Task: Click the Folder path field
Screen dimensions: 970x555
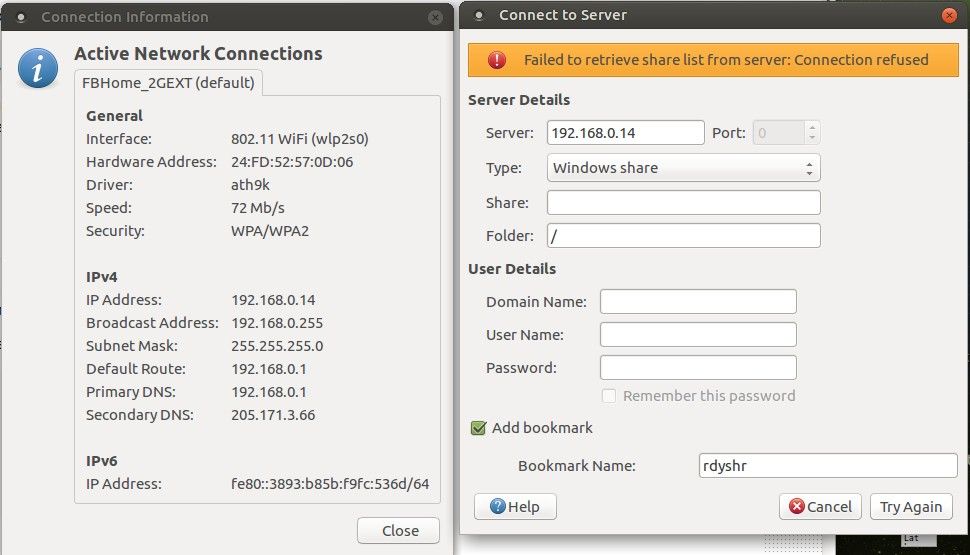Action: [x=684, y=236]
